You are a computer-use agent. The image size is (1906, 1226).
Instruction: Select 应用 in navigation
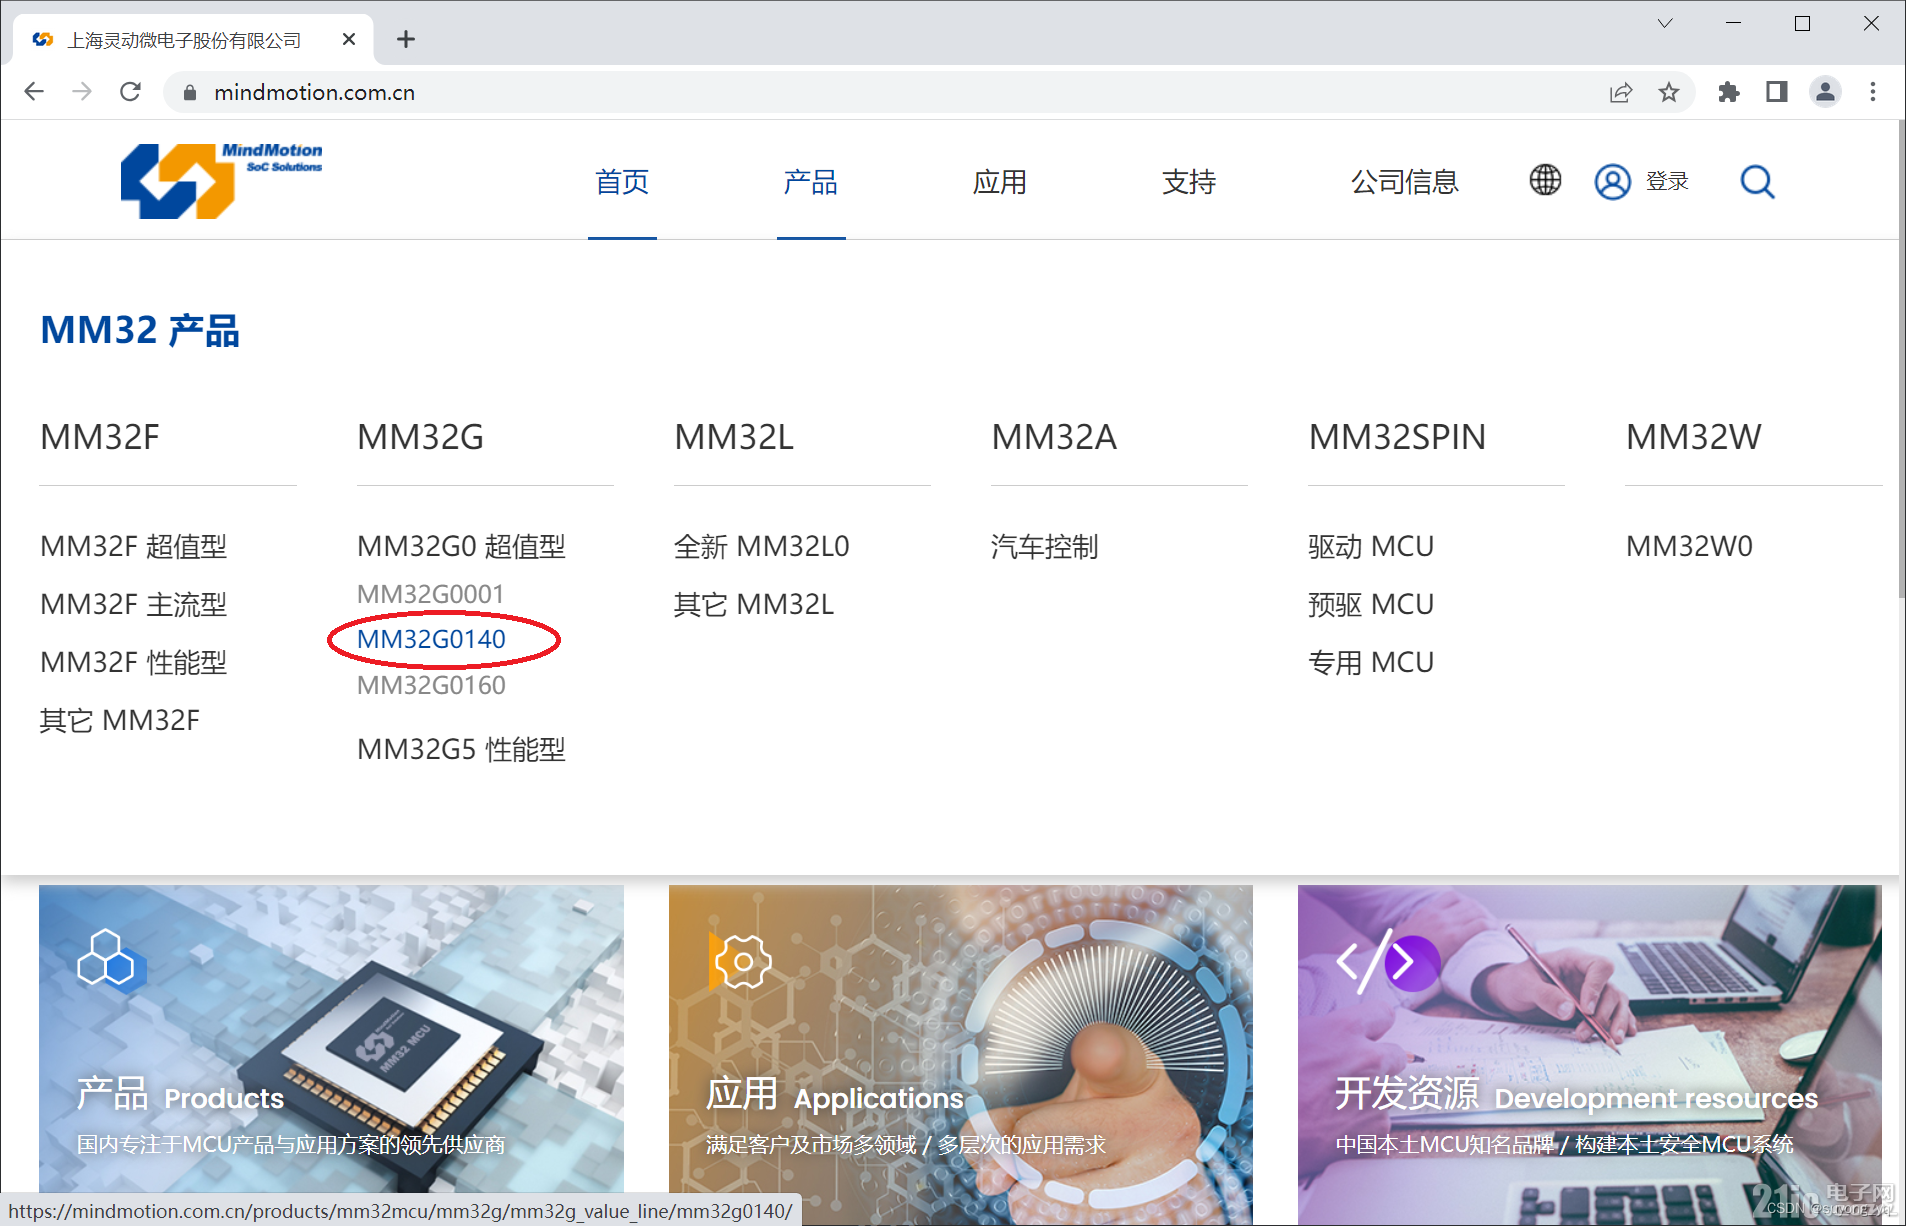click(x=1000, y=182)
